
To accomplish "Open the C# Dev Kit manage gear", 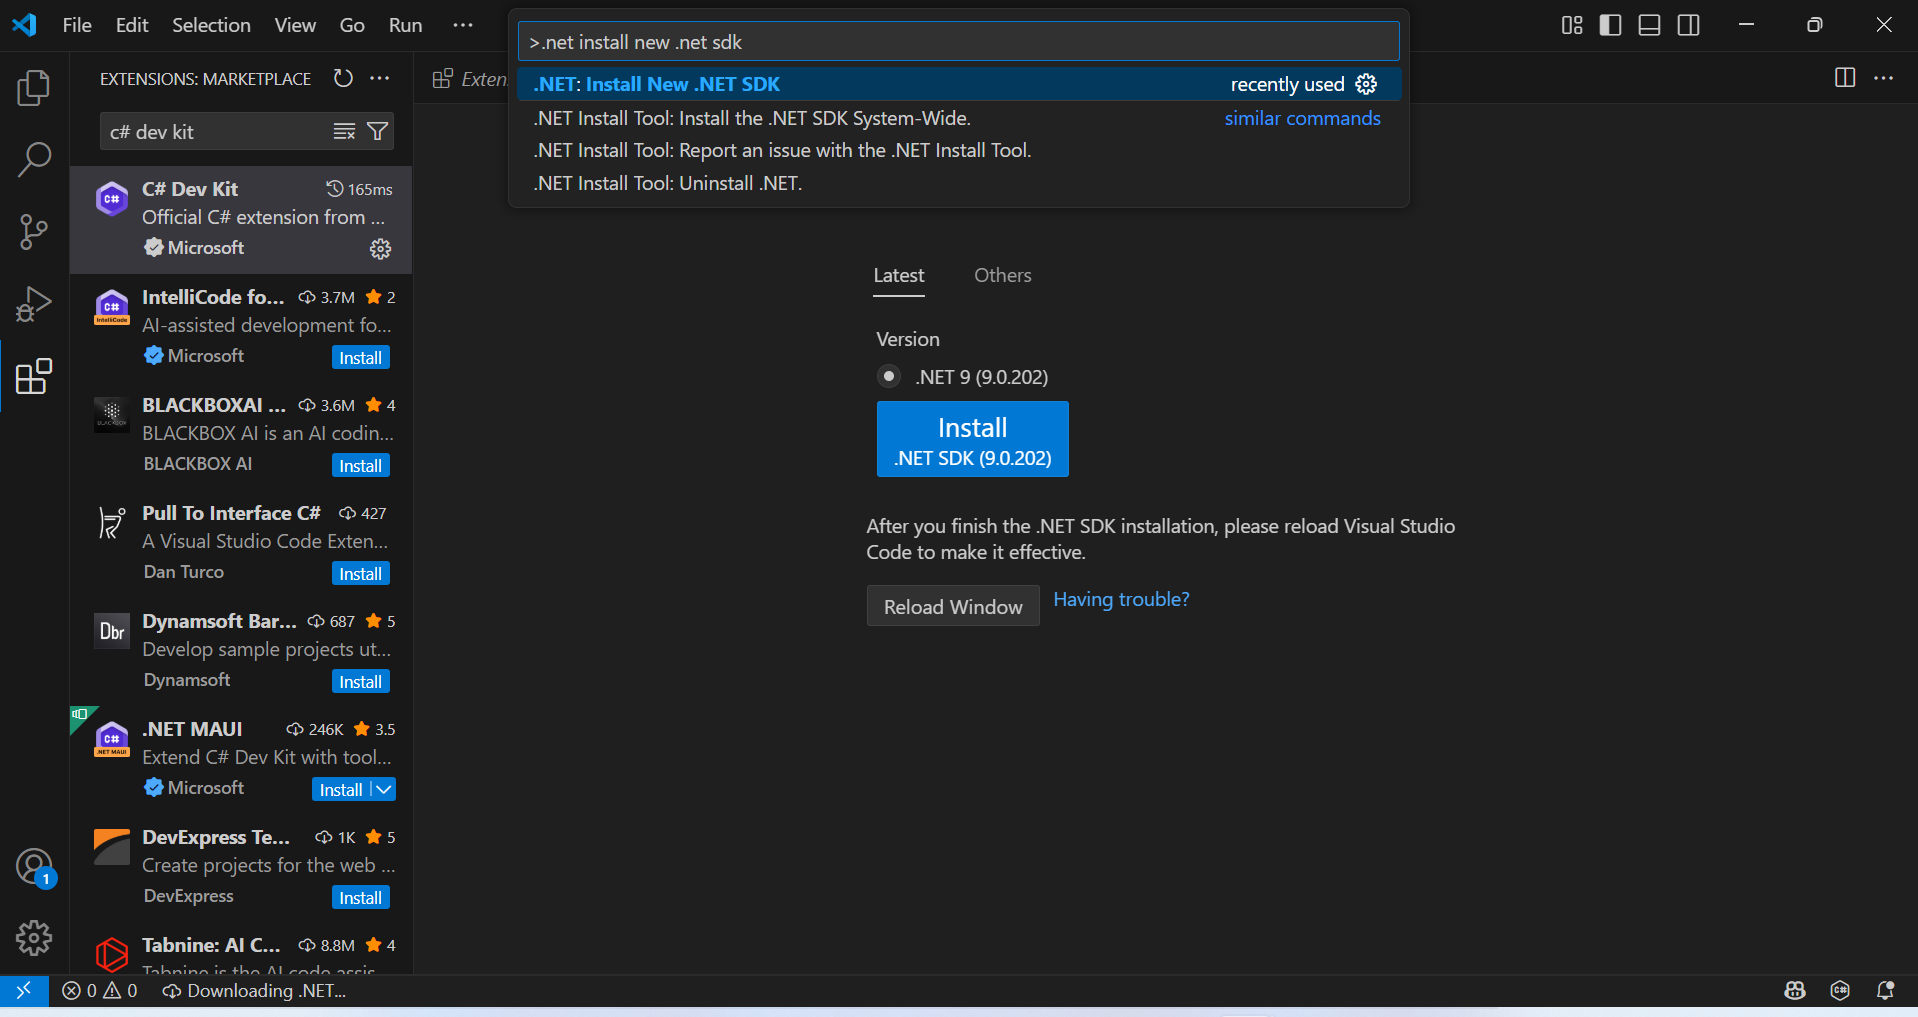I will click(x=380, y=249).
